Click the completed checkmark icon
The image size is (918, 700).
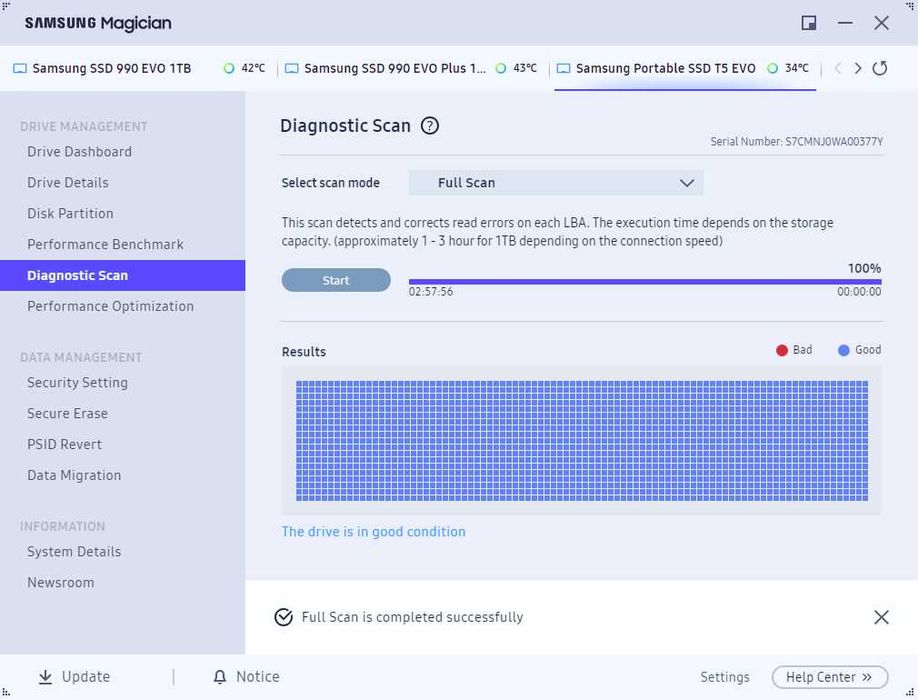tap(283, 617)
